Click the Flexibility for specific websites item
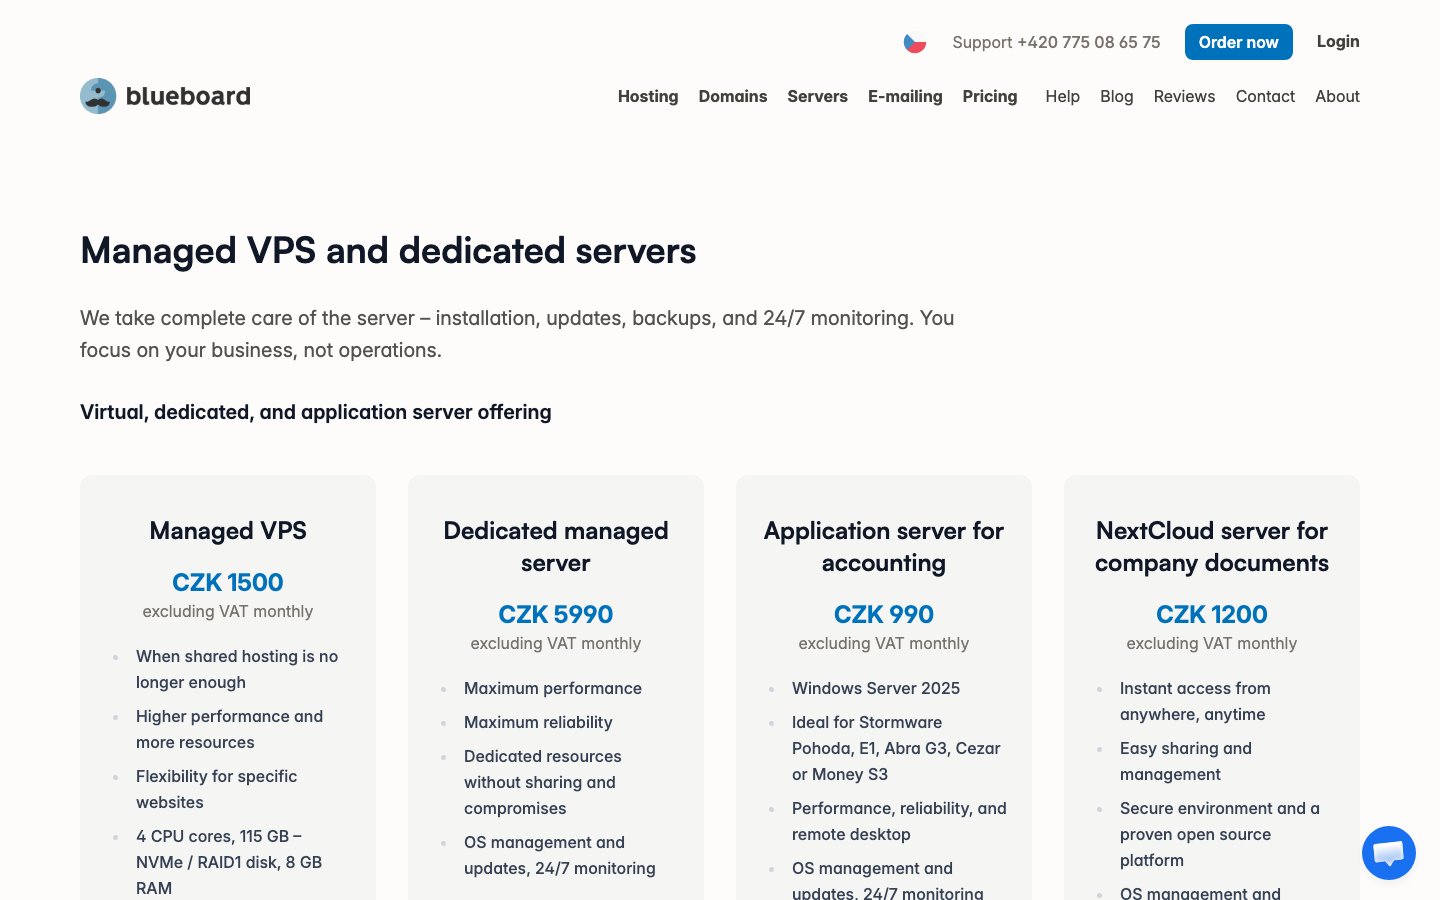This screenshot has width=1440, height=900. pos(216,789)
